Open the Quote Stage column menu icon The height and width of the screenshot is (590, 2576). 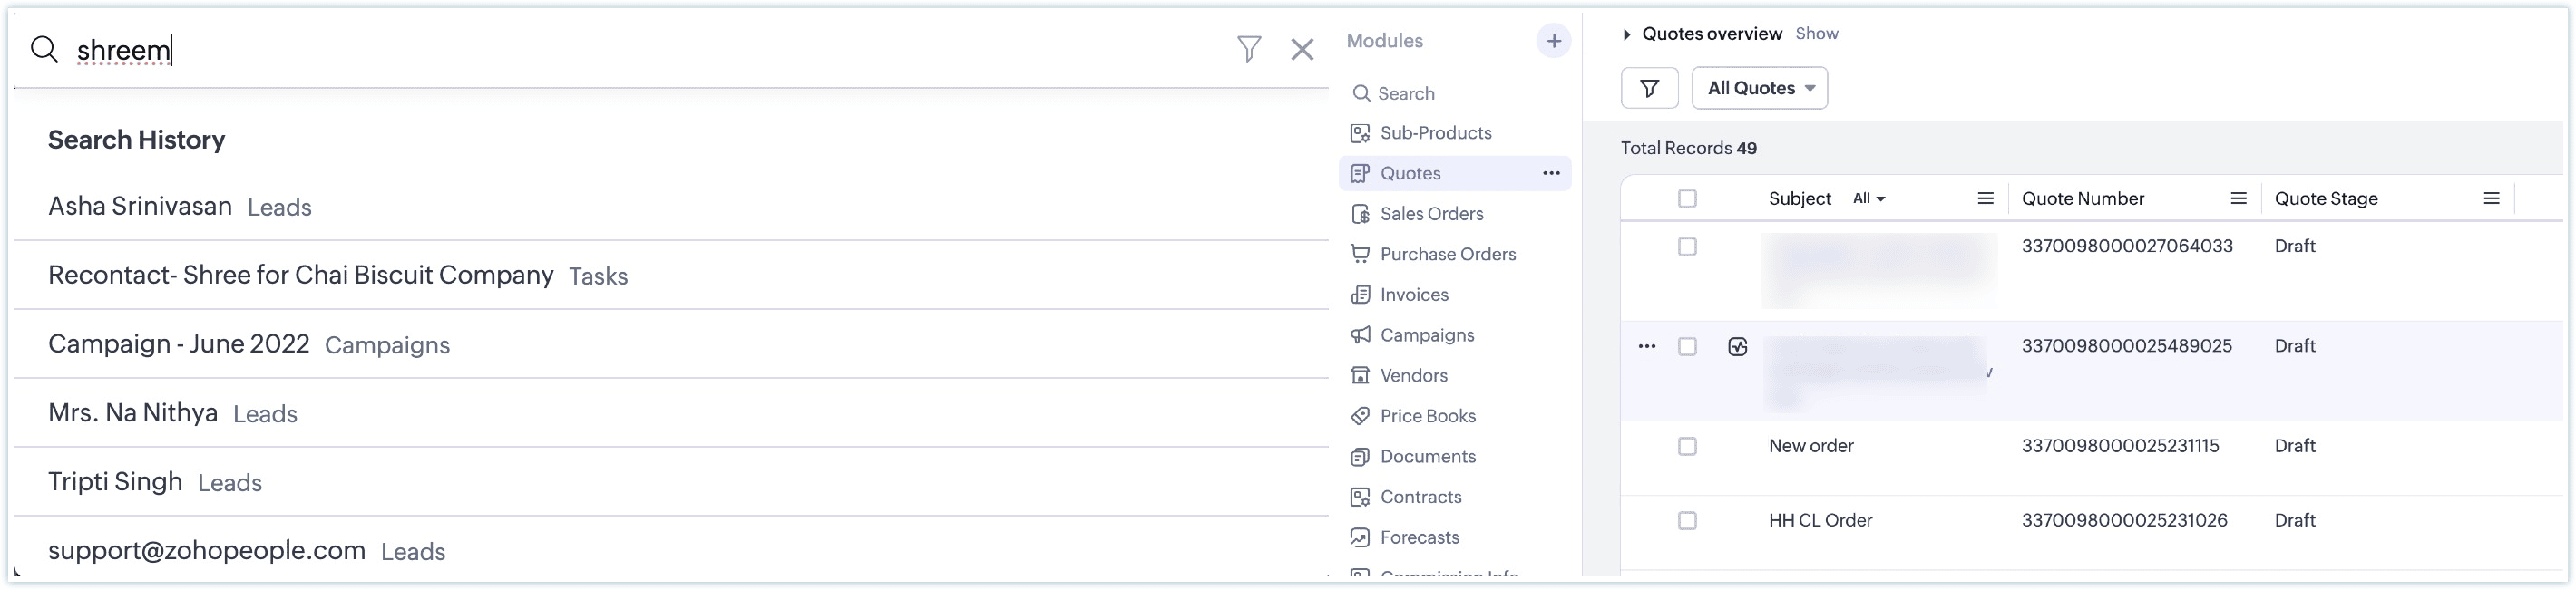click(2491, 199)
